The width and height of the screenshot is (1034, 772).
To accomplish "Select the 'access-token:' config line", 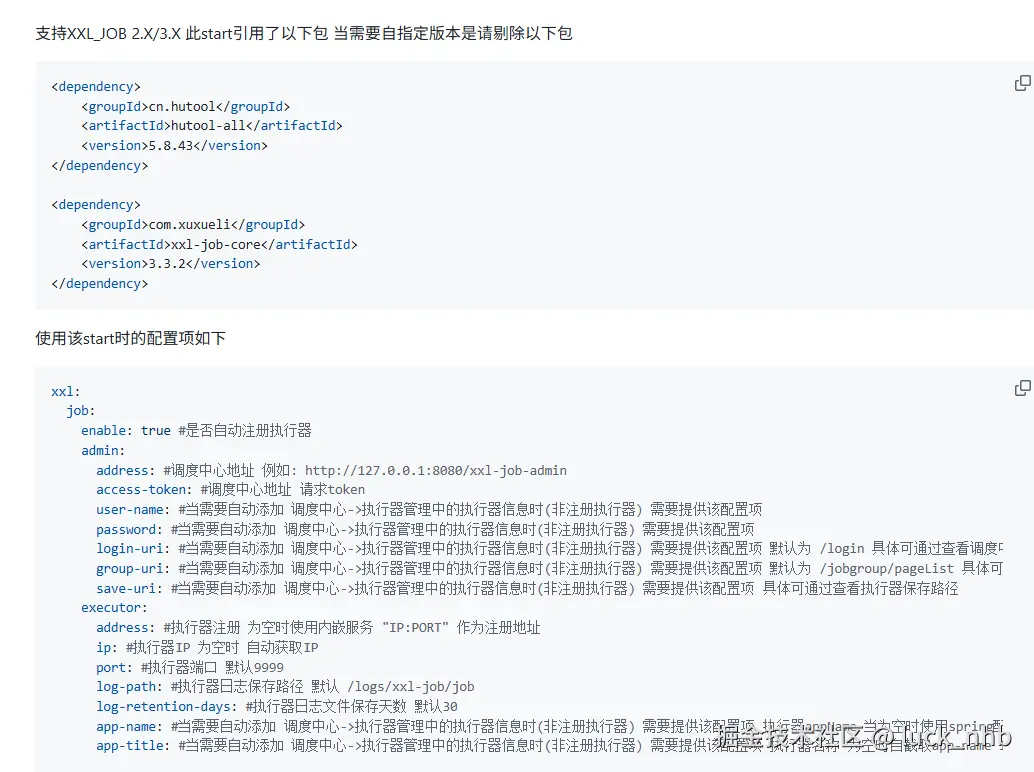I will click(230, 489).
